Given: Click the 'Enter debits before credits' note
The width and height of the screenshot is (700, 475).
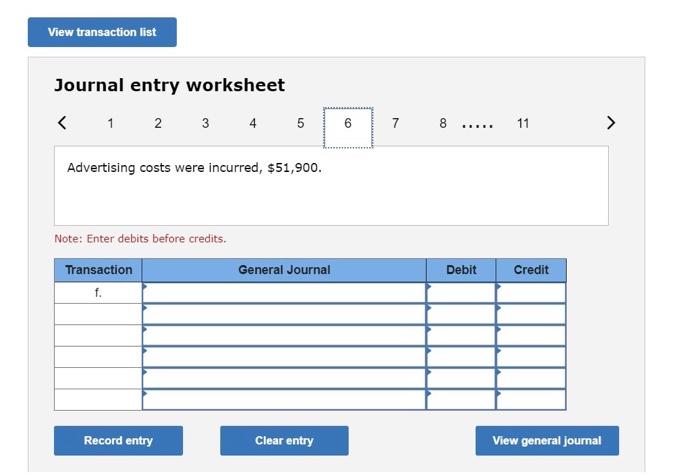Looking at the screenshot, I should (140, 239).
